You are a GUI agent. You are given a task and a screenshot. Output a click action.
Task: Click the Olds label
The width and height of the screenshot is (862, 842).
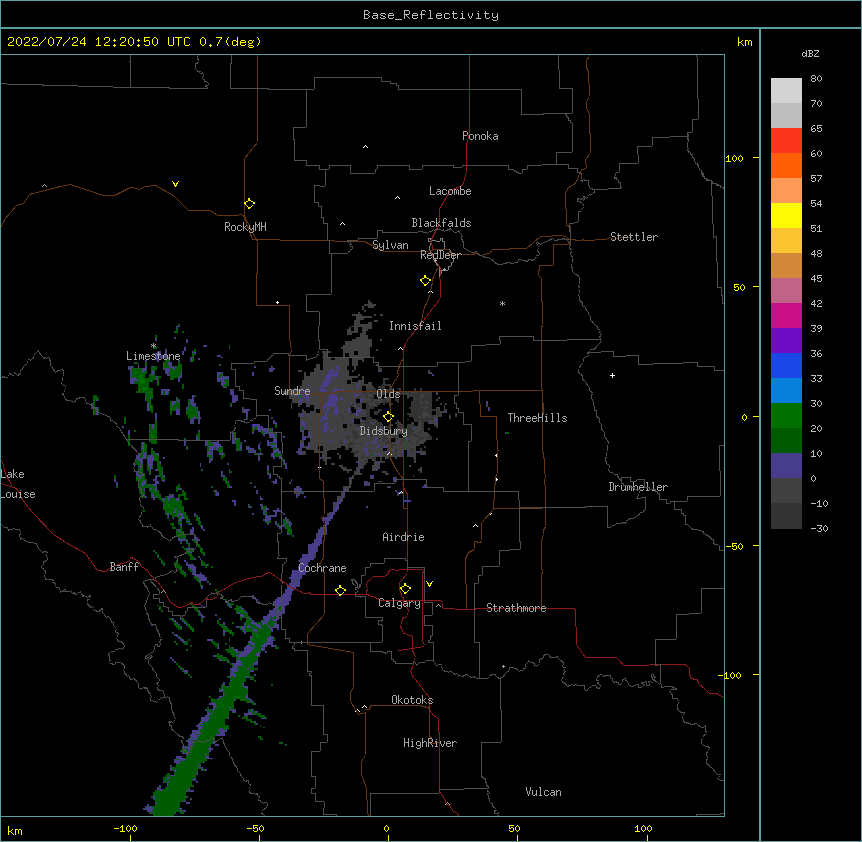[x=388, y=394]
